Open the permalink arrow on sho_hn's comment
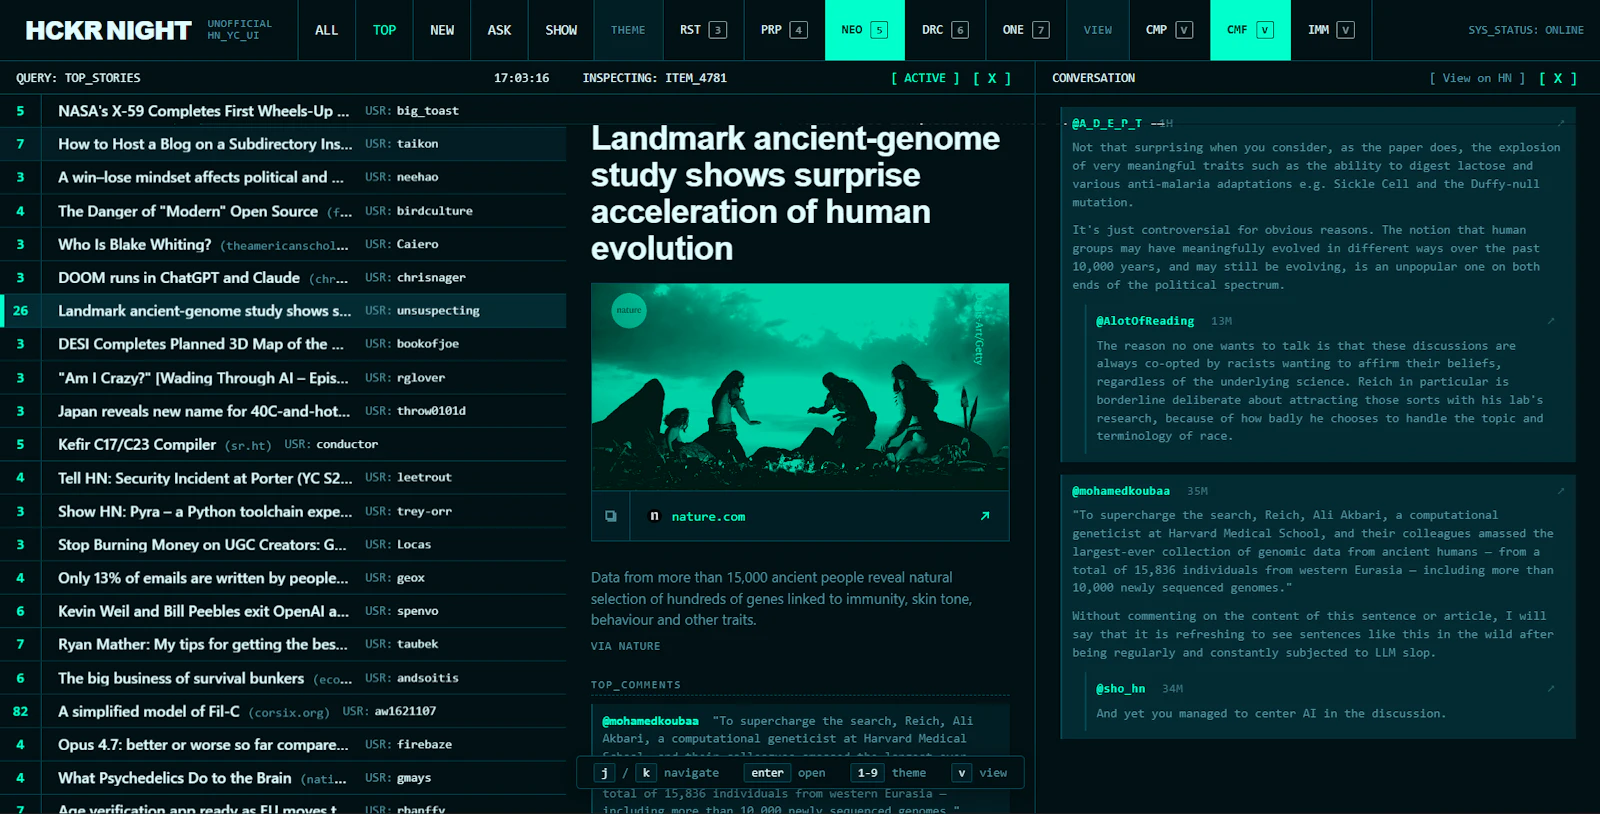Screen dimensions: 1600x814 click(1551, 688)
